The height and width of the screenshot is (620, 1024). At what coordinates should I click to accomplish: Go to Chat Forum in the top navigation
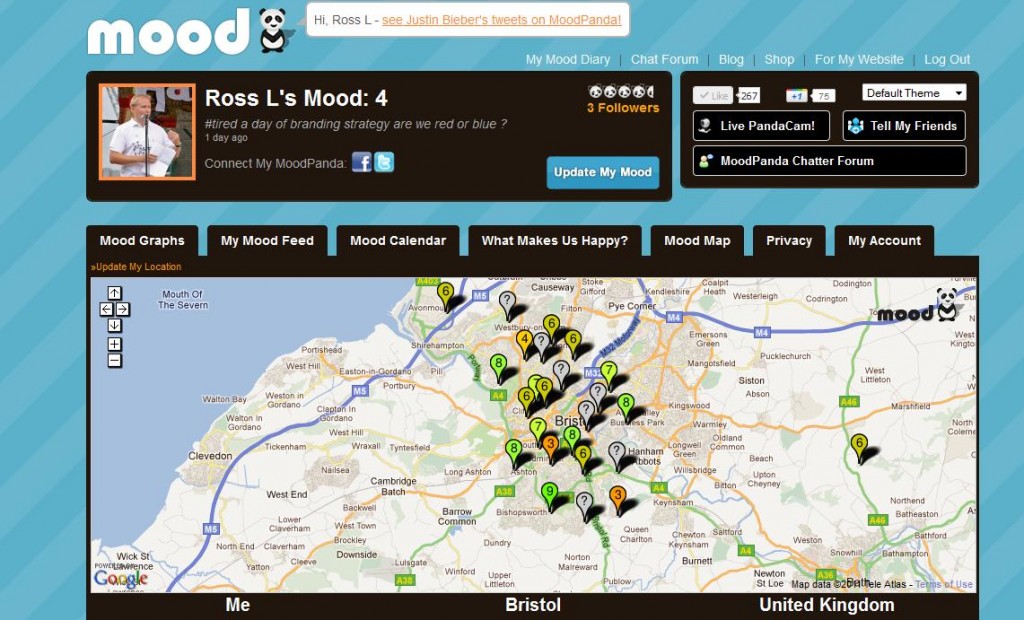pos(664,59)
